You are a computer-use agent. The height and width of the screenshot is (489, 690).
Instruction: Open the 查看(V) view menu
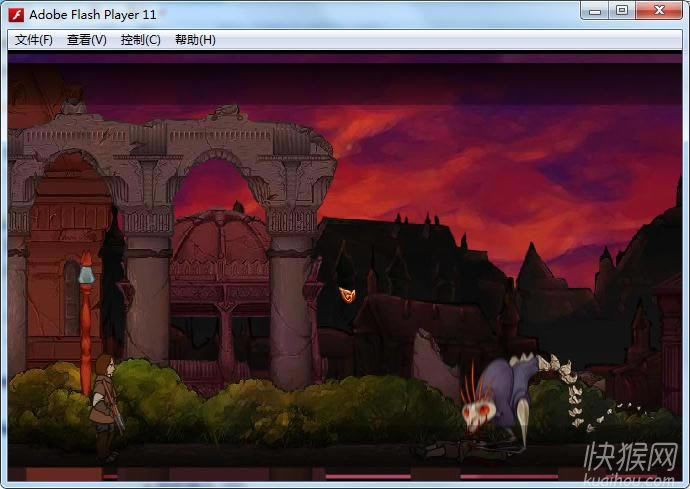tap(87, 40)
